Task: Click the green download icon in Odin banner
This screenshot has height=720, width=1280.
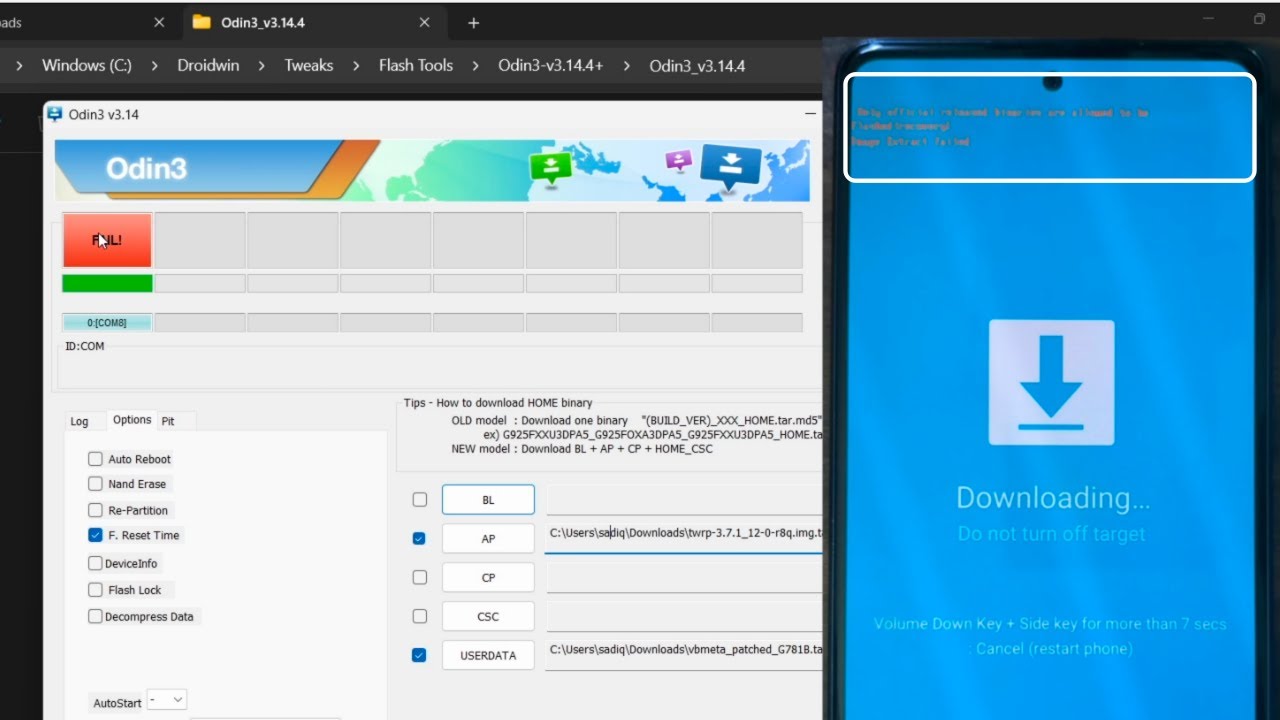Action: point(550,168)
